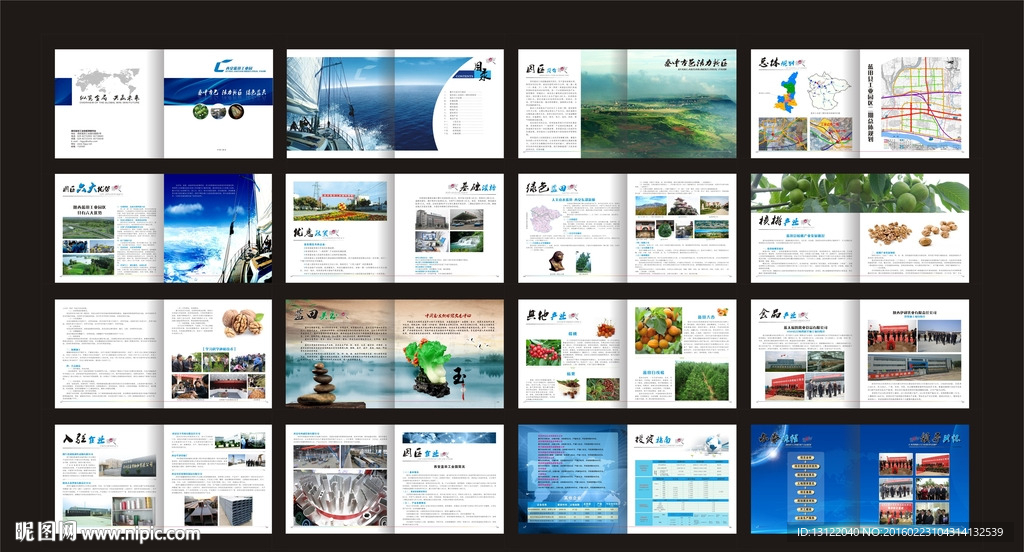Click the street grid planning map
The width and height of the screenshot is (1024, 552).
click(921, 103)
